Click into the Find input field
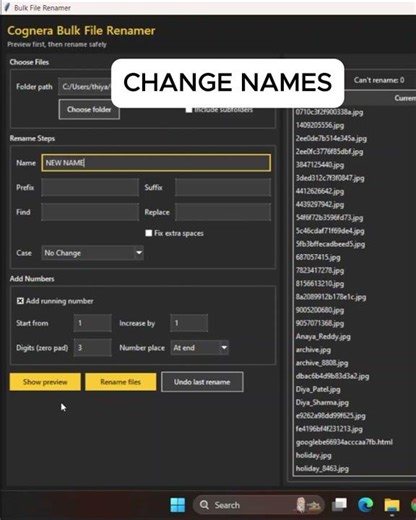The height and width of the screenshot is (520, 416). click(x=90, y=212)
